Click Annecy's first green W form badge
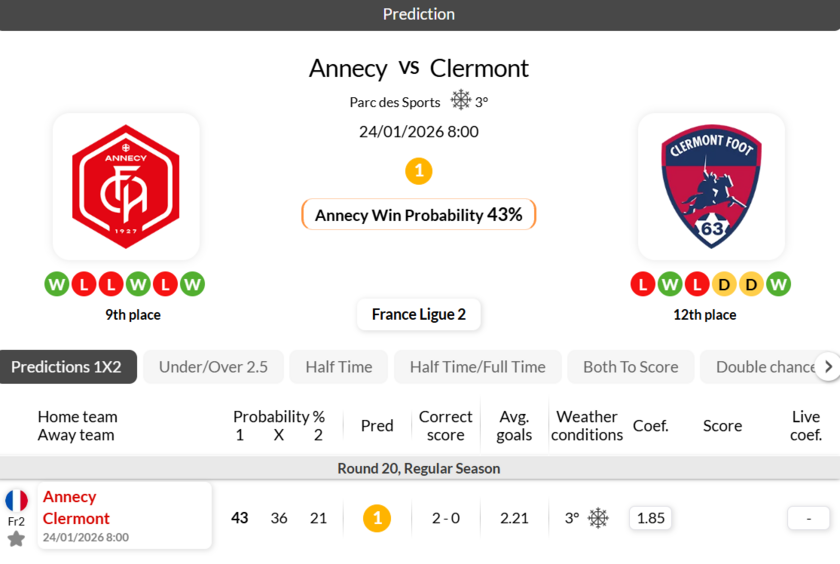 point(57,284)
